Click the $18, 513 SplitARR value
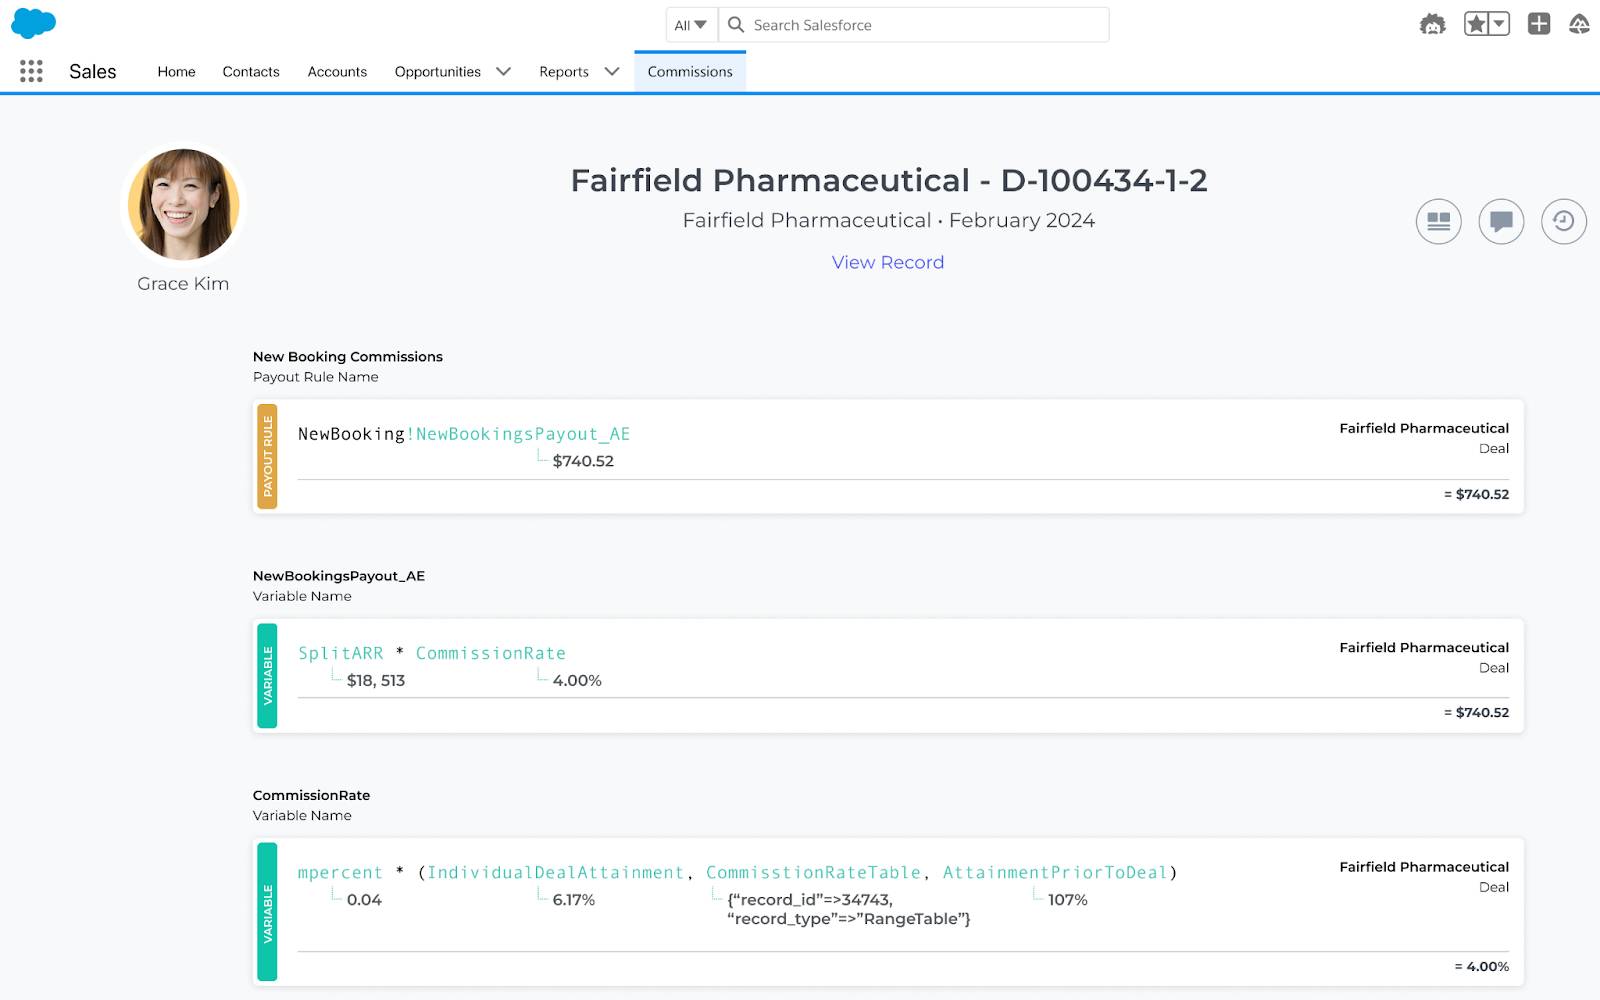This screenshot has height=1000, width=1600. point(376,680)
